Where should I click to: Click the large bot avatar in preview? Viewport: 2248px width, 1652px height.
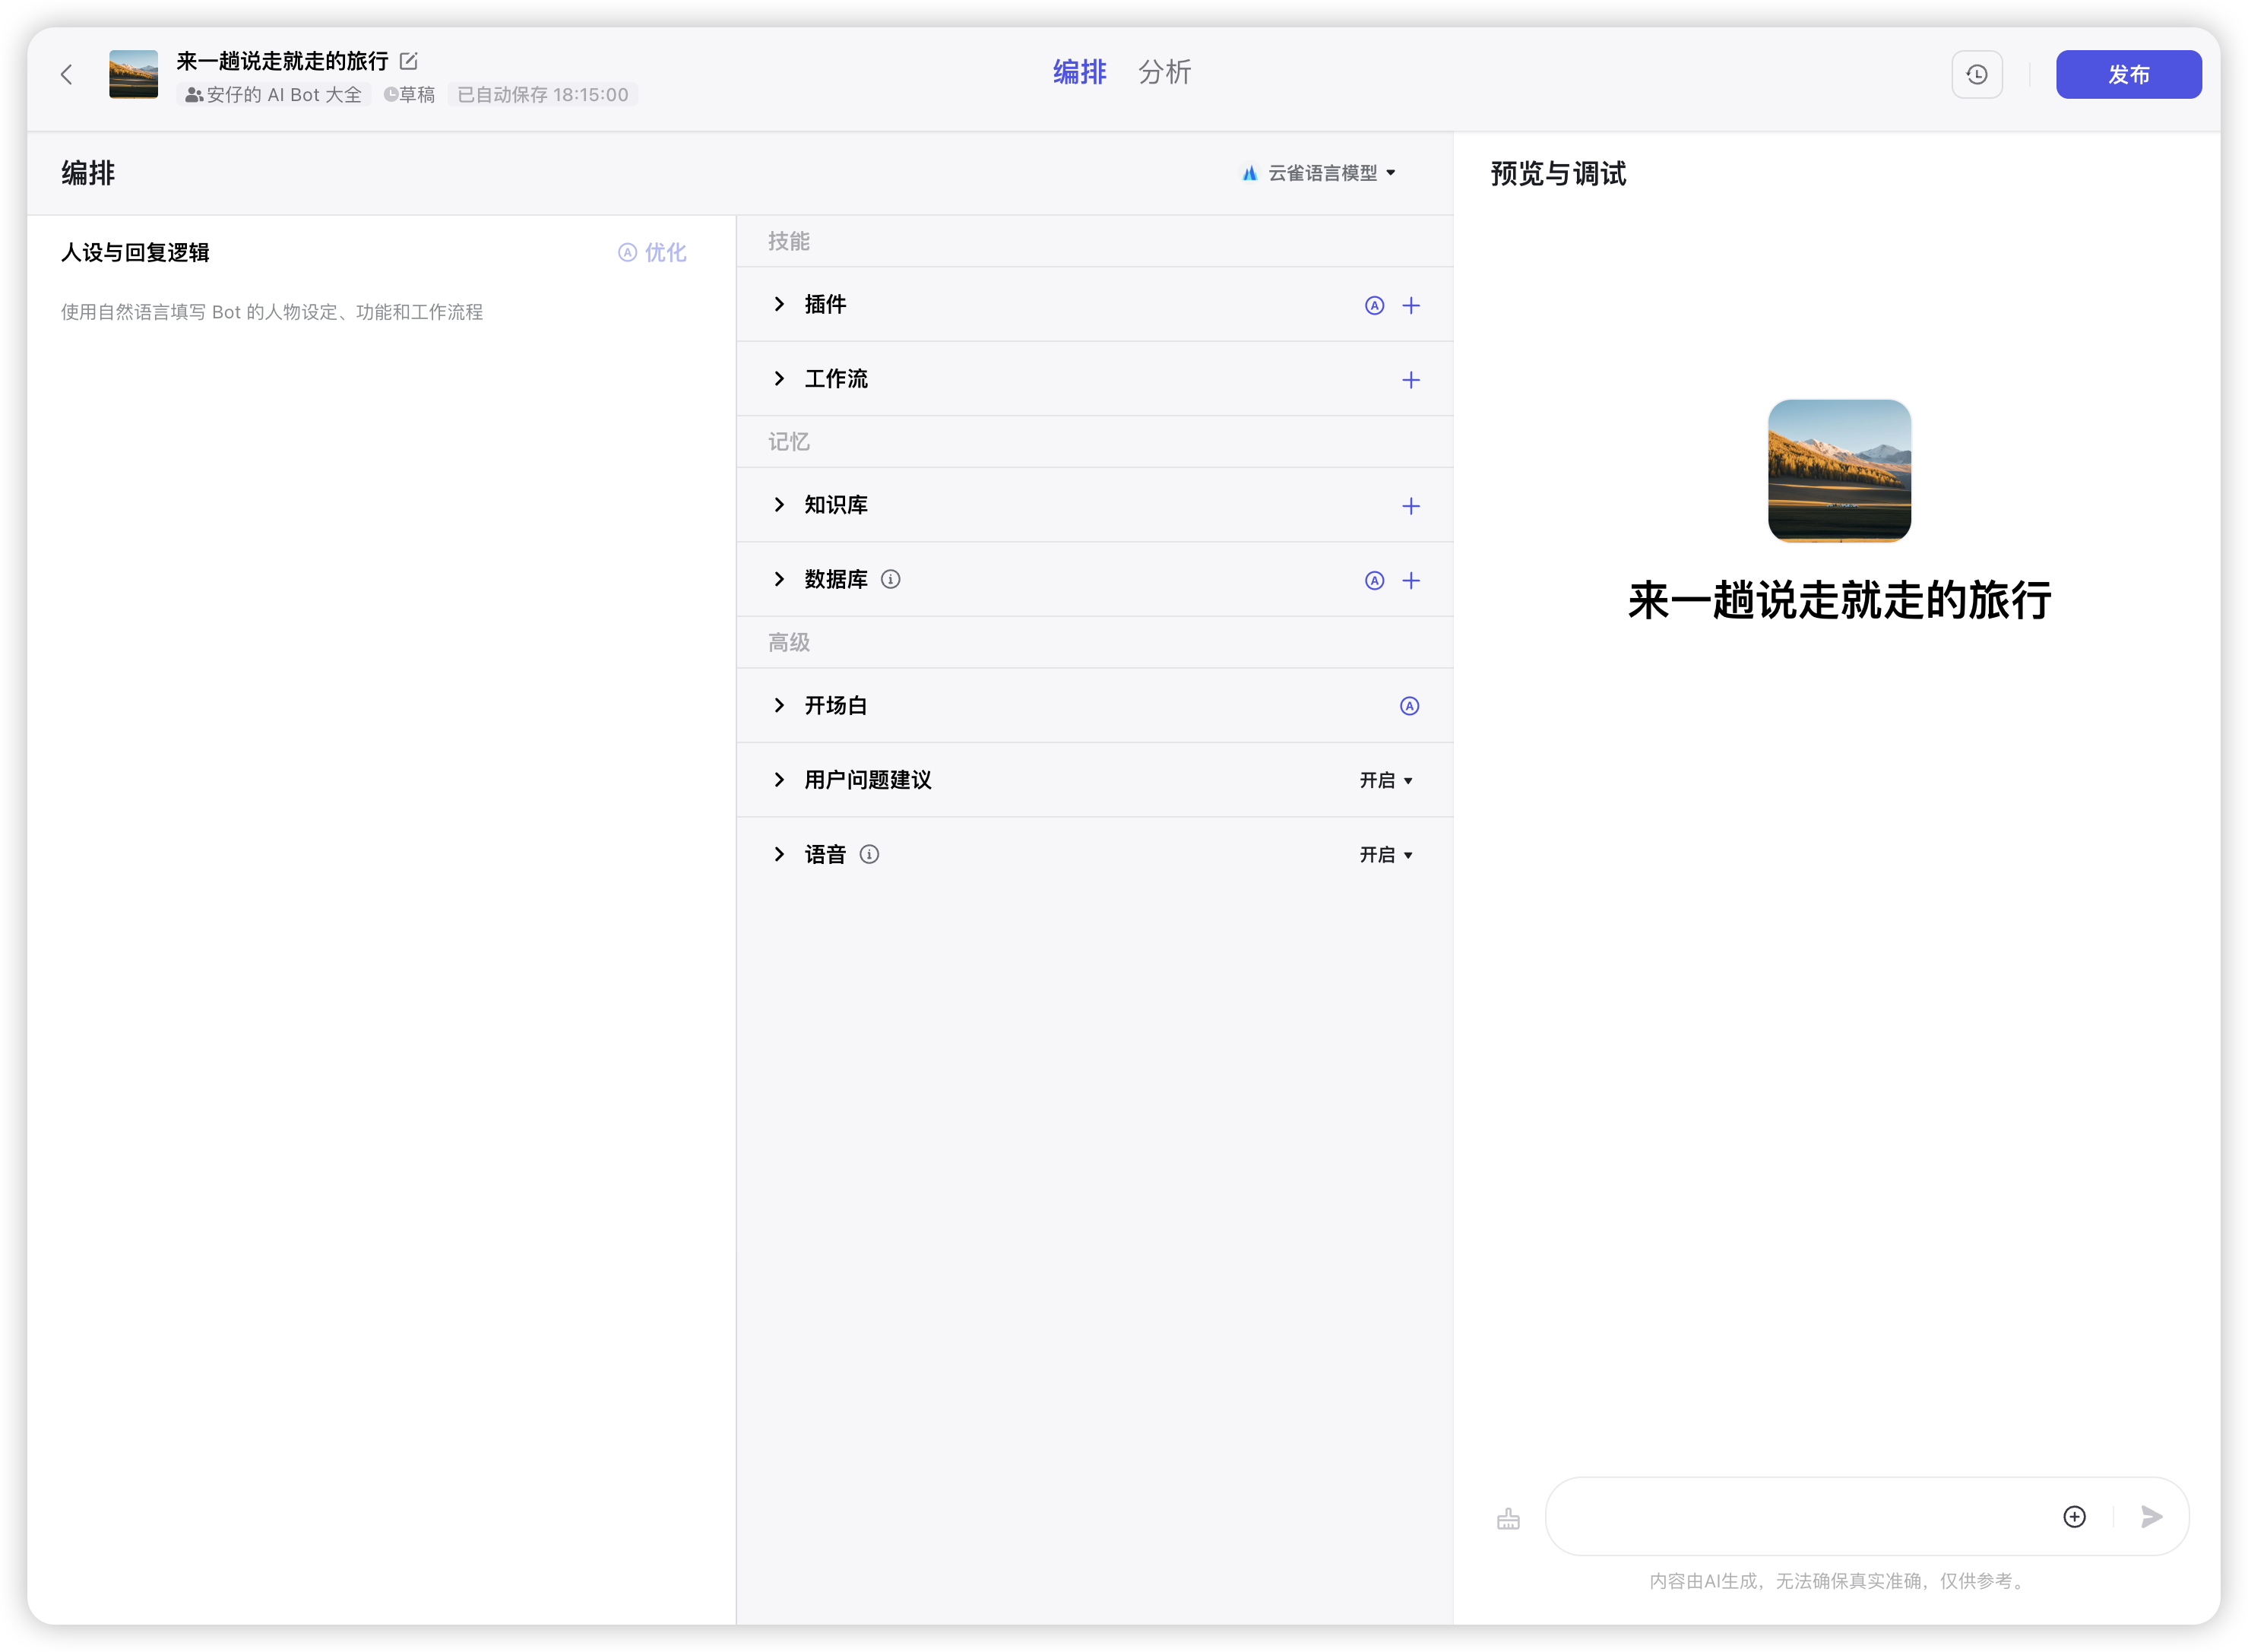tap(1839, 471)
